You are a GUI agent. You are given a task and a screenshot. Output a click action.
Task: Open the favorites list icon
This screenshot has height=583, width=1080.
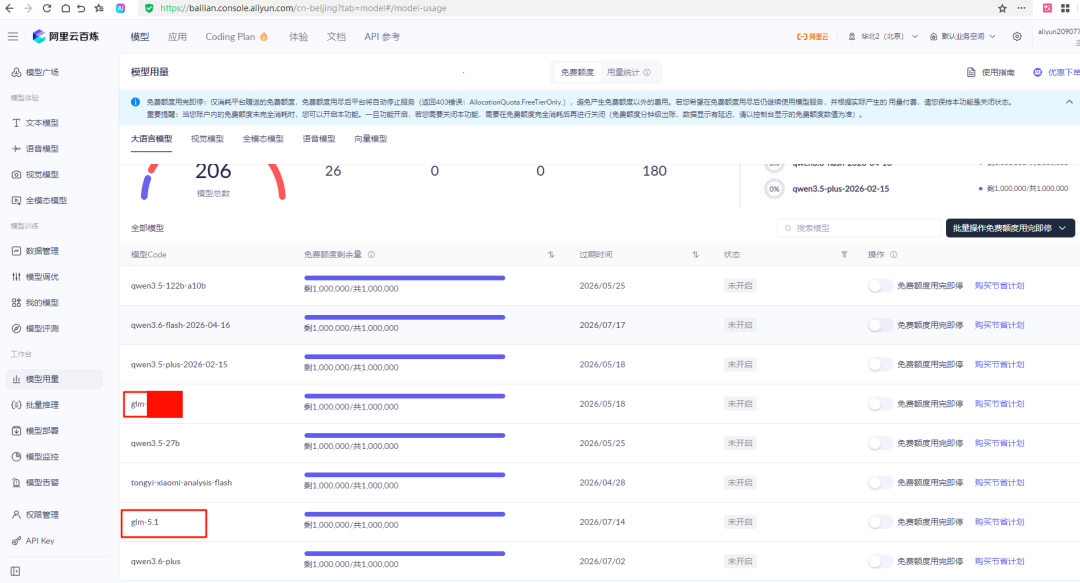[x=99, y=8]
